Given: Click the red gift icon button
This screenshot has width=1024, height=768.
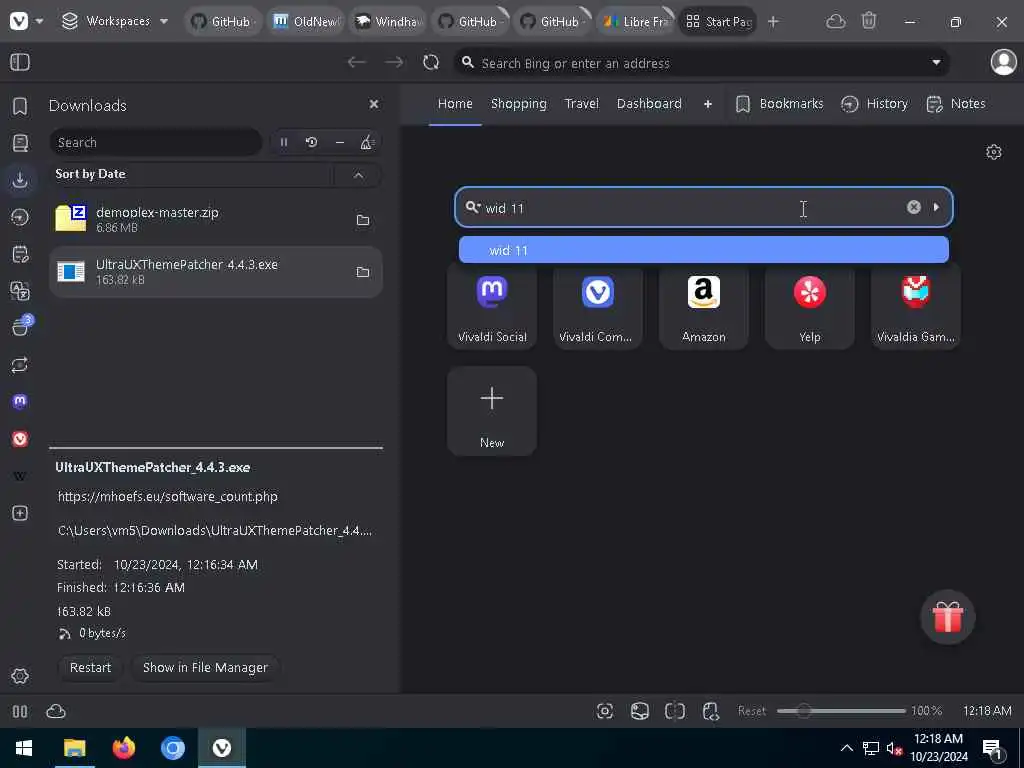Looking at the screenshot, I should (947, 616).
